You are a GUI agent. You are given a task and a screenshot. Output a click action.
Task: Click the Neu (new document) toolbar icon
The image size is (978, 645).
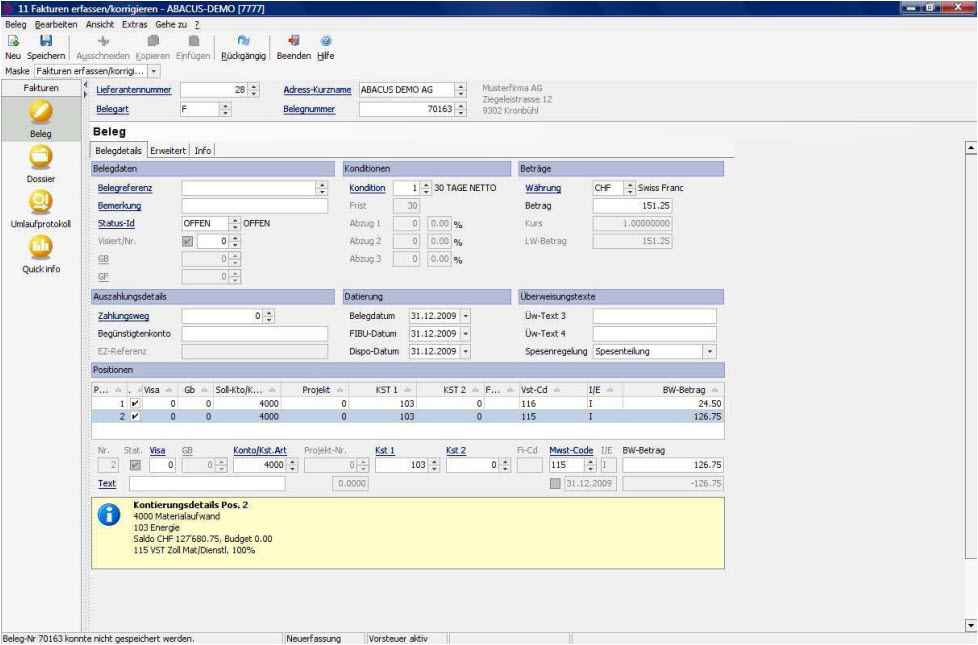13,41
